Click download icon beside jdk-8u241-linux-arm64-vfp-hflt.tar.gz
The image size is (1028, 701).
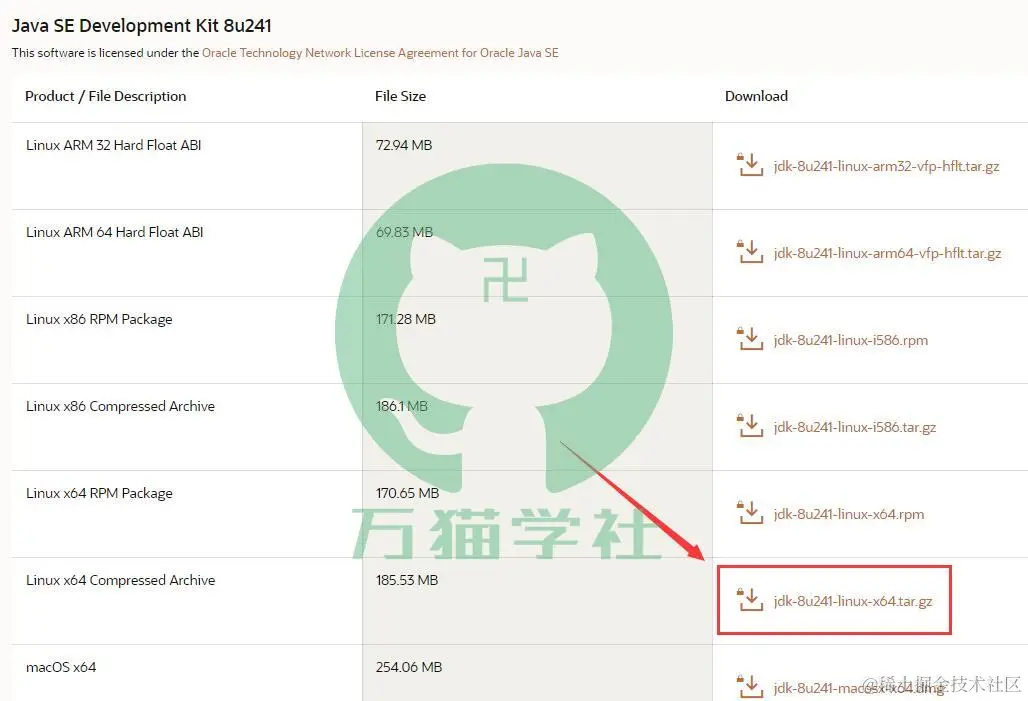click(750, 252)
